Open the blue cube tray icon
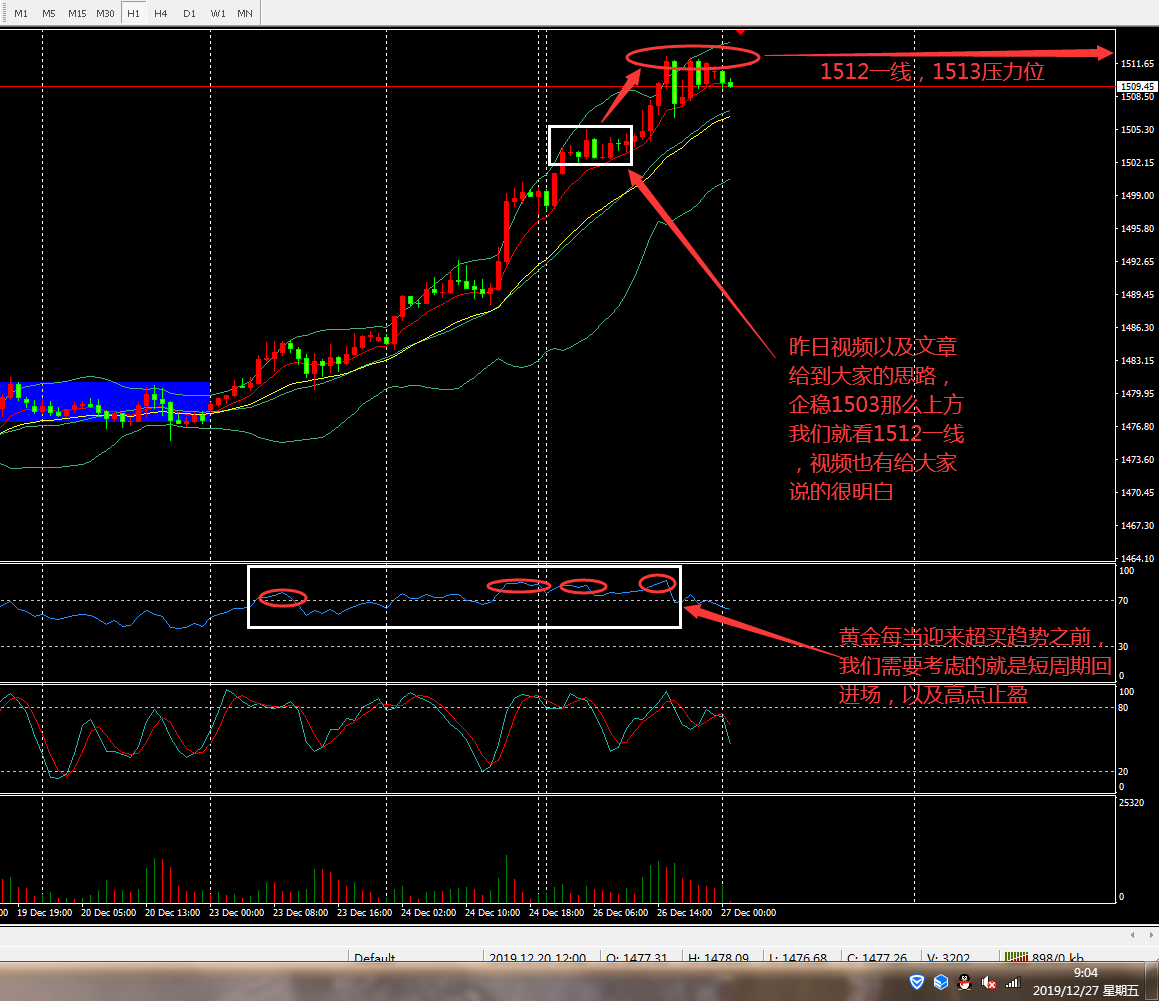 pyautogui.click(x=940, y=982)
